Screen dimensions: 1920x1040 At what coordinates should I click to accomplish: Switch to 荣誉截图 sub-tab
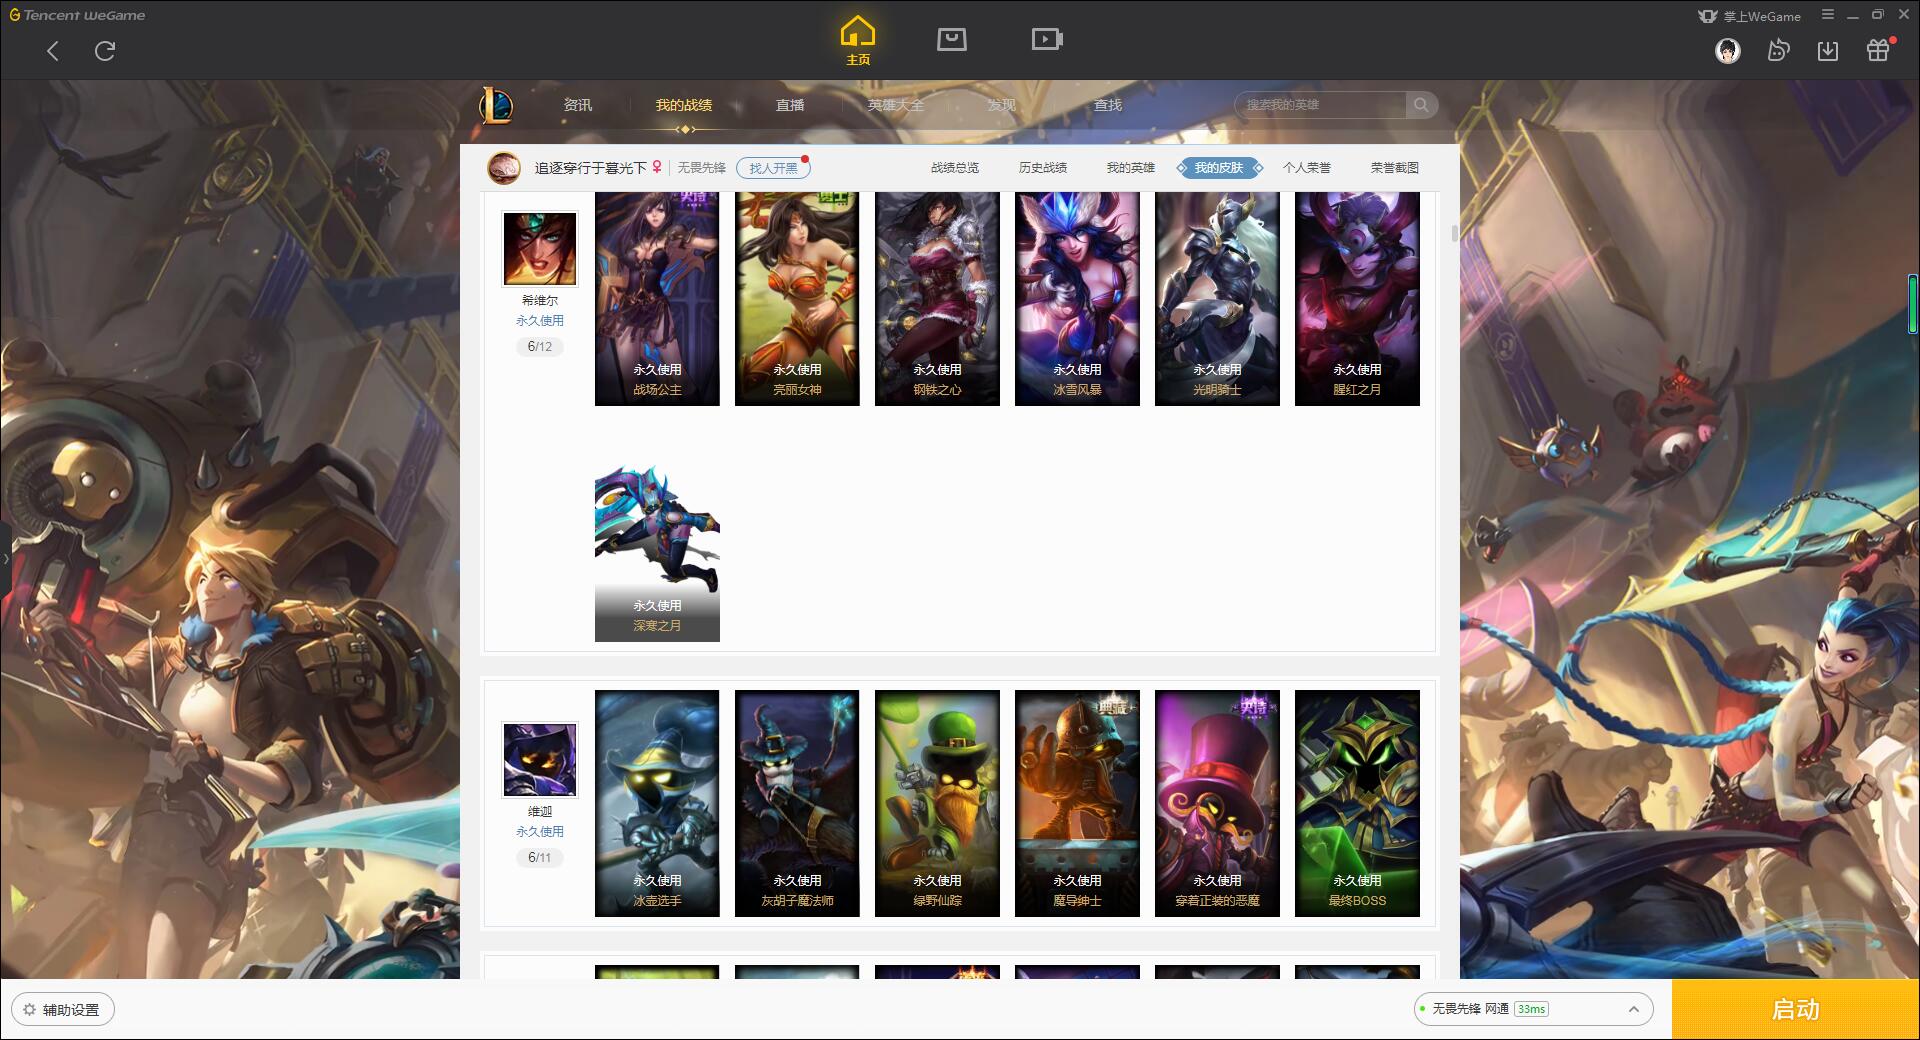coord(1395,168)
